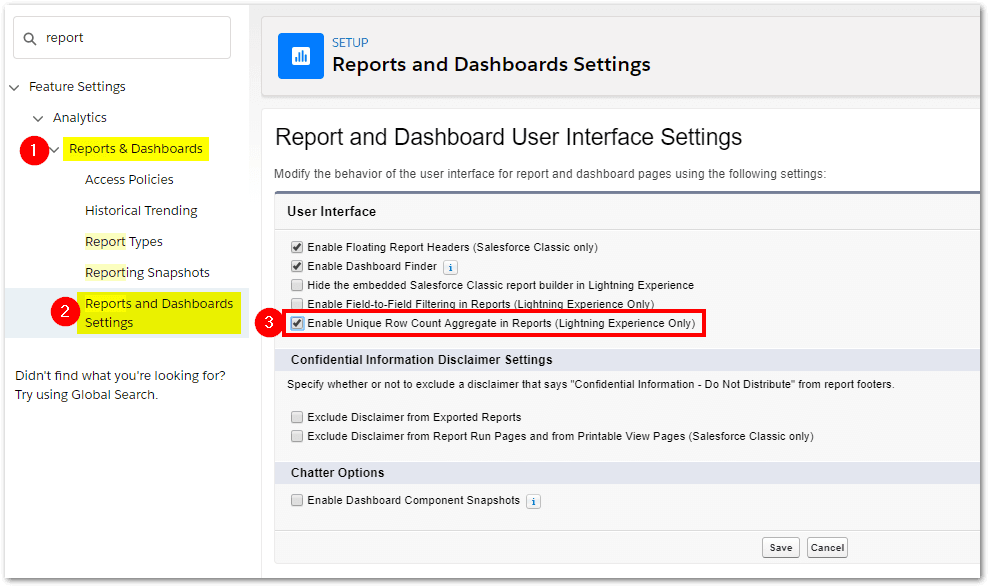Click the 'Modify the behavior' description text
This screenshot has width=989, height=587.
pos(550,174)
